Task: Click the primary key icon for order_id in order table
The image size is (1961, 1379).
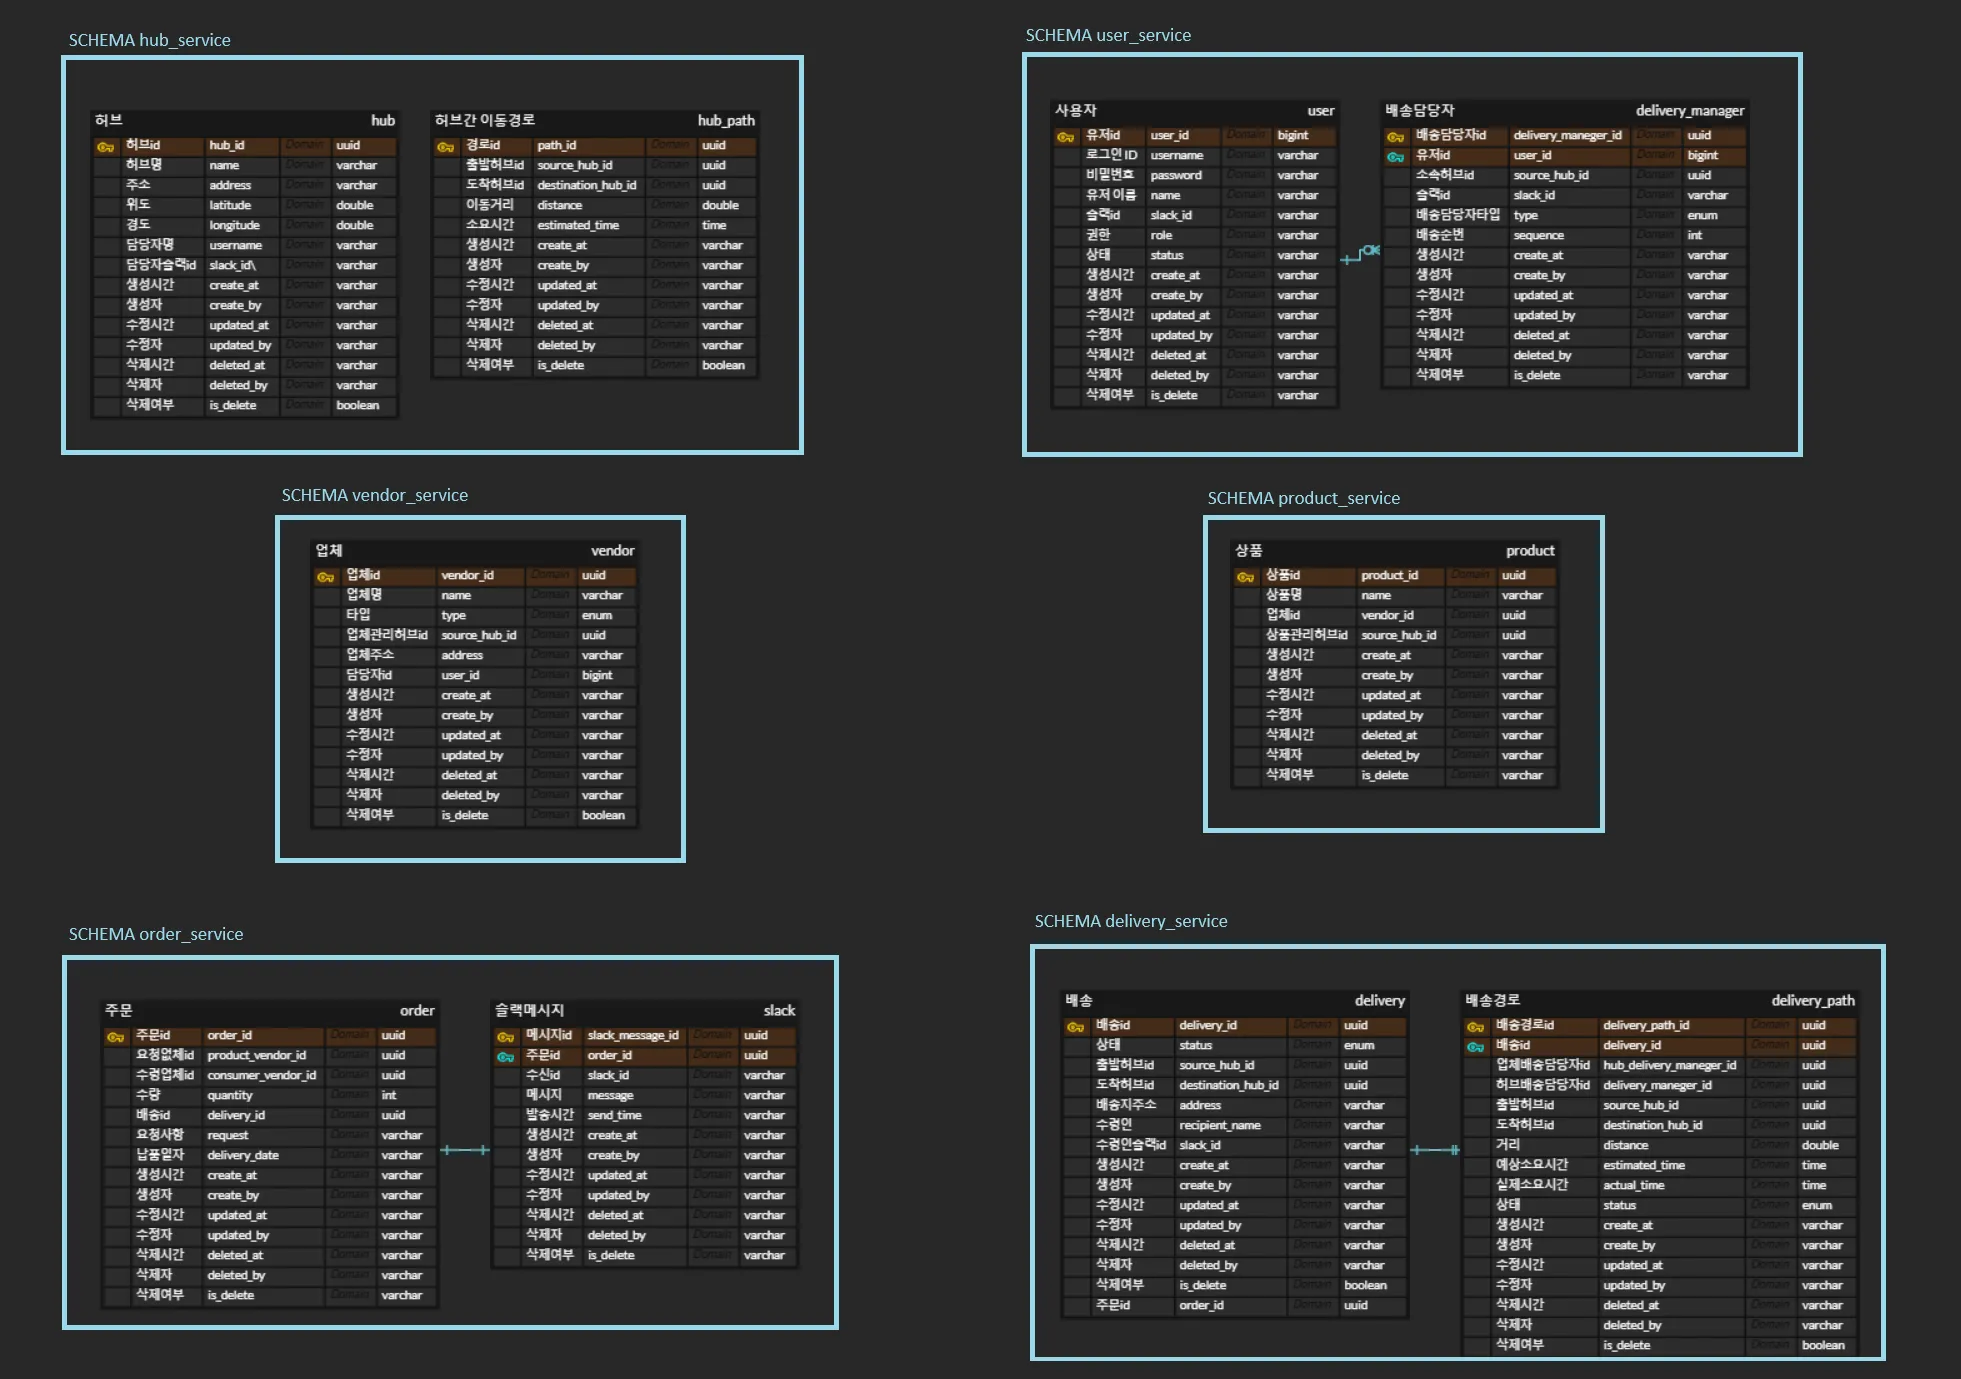Action: (115, 1036)
